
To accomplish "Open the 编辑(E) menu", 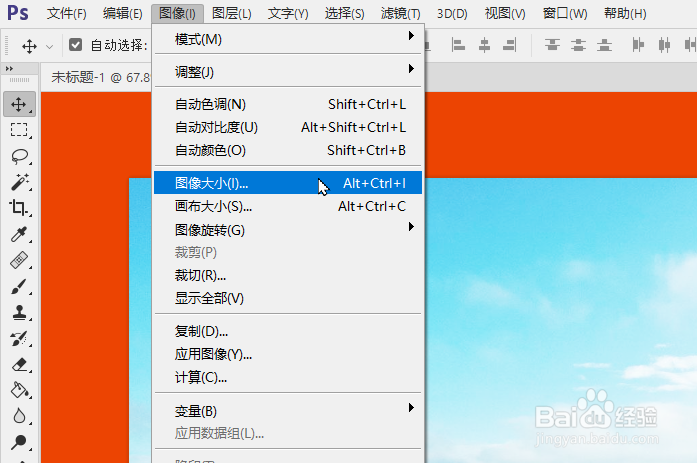I will [123, 14].
